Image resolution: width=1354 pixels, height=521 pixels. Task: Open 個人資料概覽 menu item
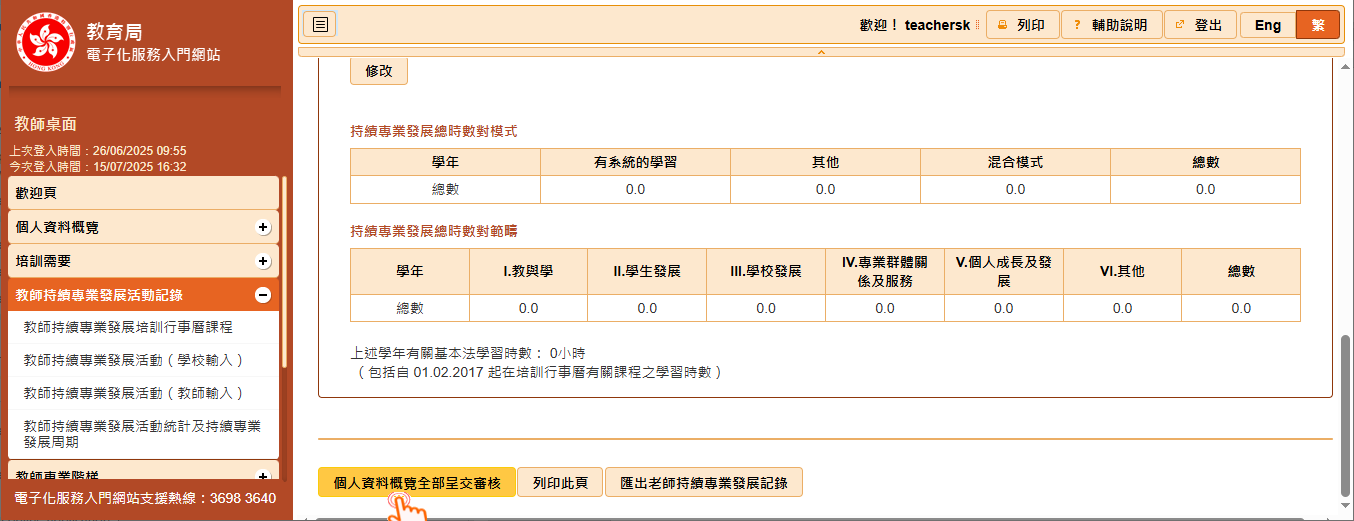tap(143, 227)
